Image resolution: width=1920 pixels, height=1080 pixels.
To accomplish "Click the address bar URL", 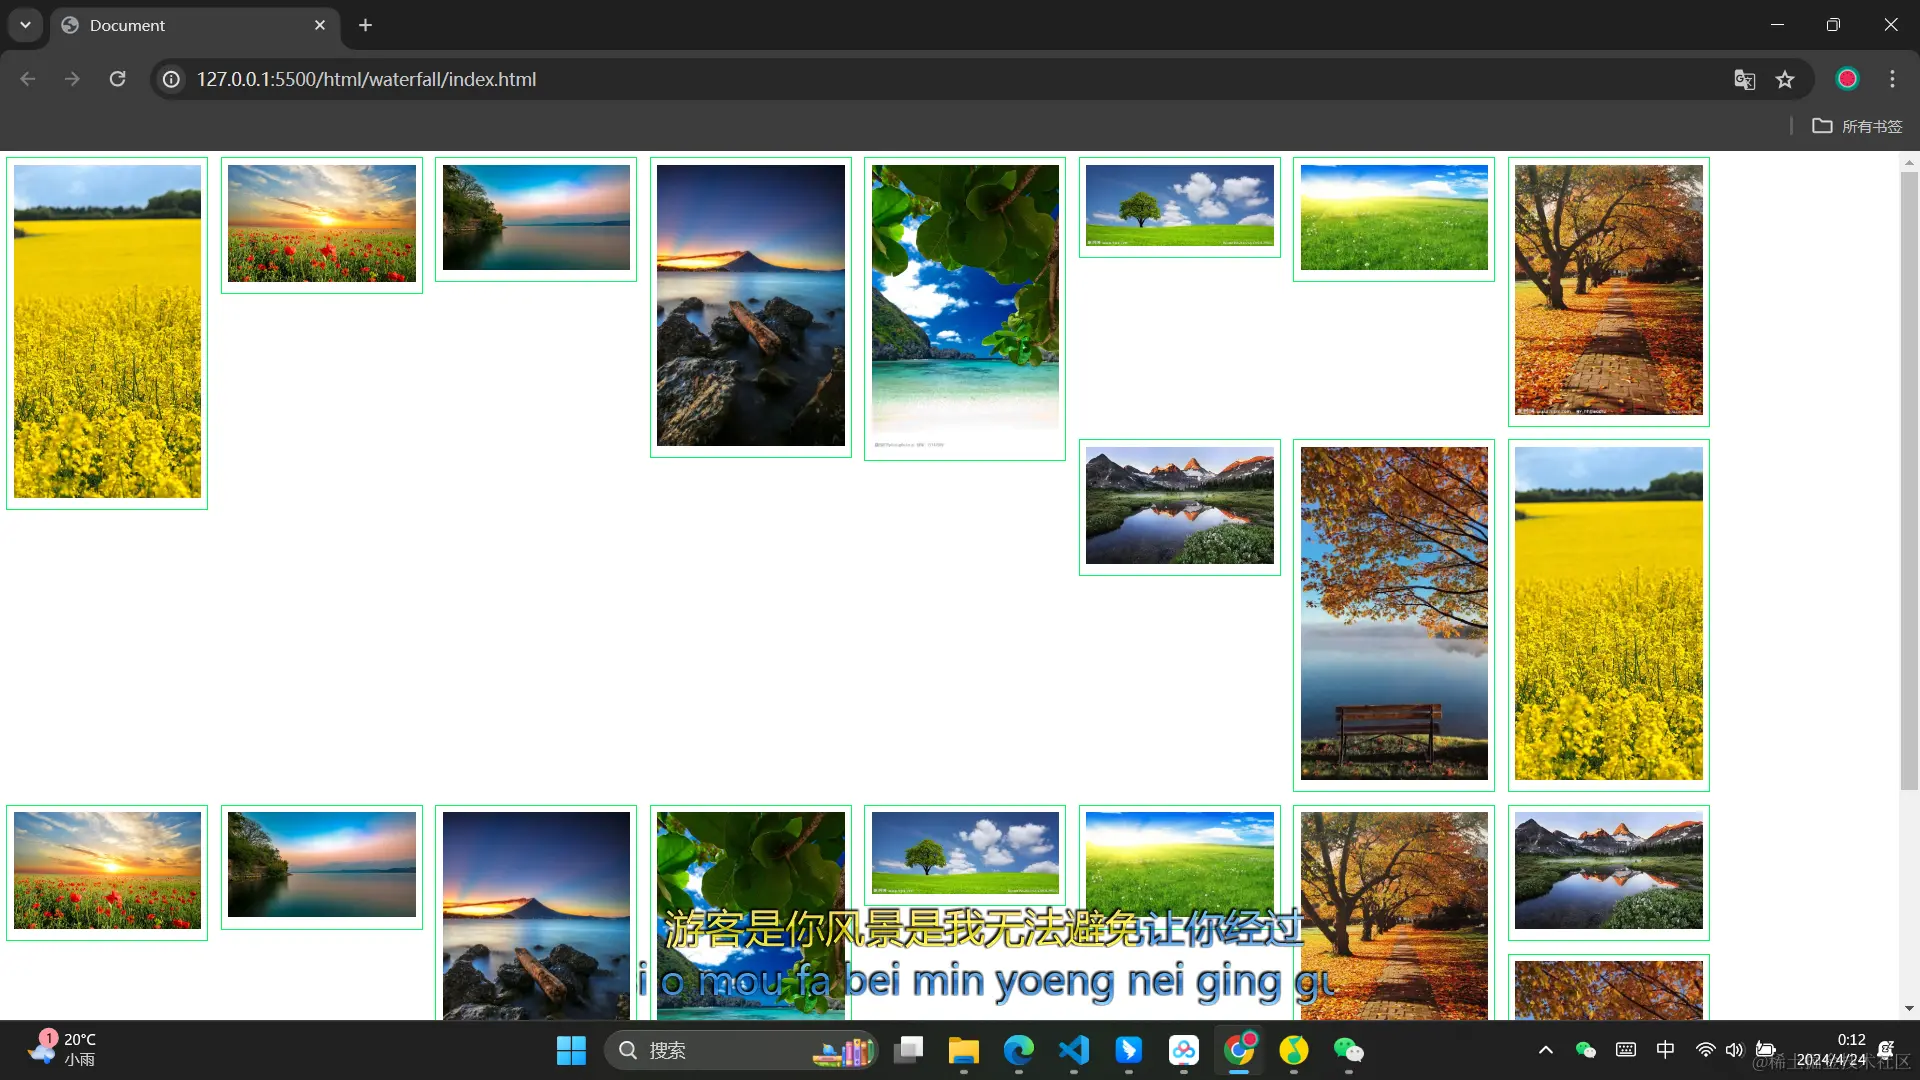I will (x=366, y=79).
